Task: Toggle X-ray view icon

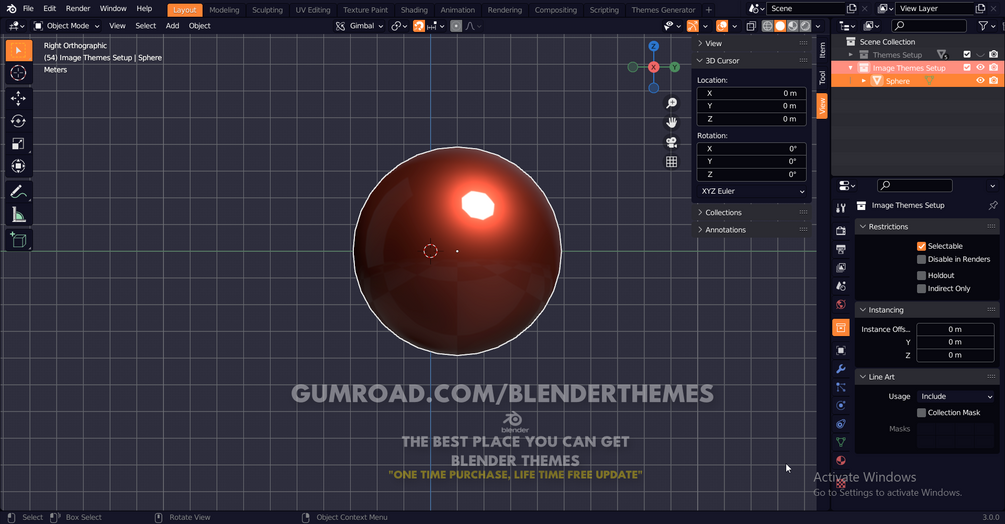Action: pyautogui.click(x=751, y=26)
